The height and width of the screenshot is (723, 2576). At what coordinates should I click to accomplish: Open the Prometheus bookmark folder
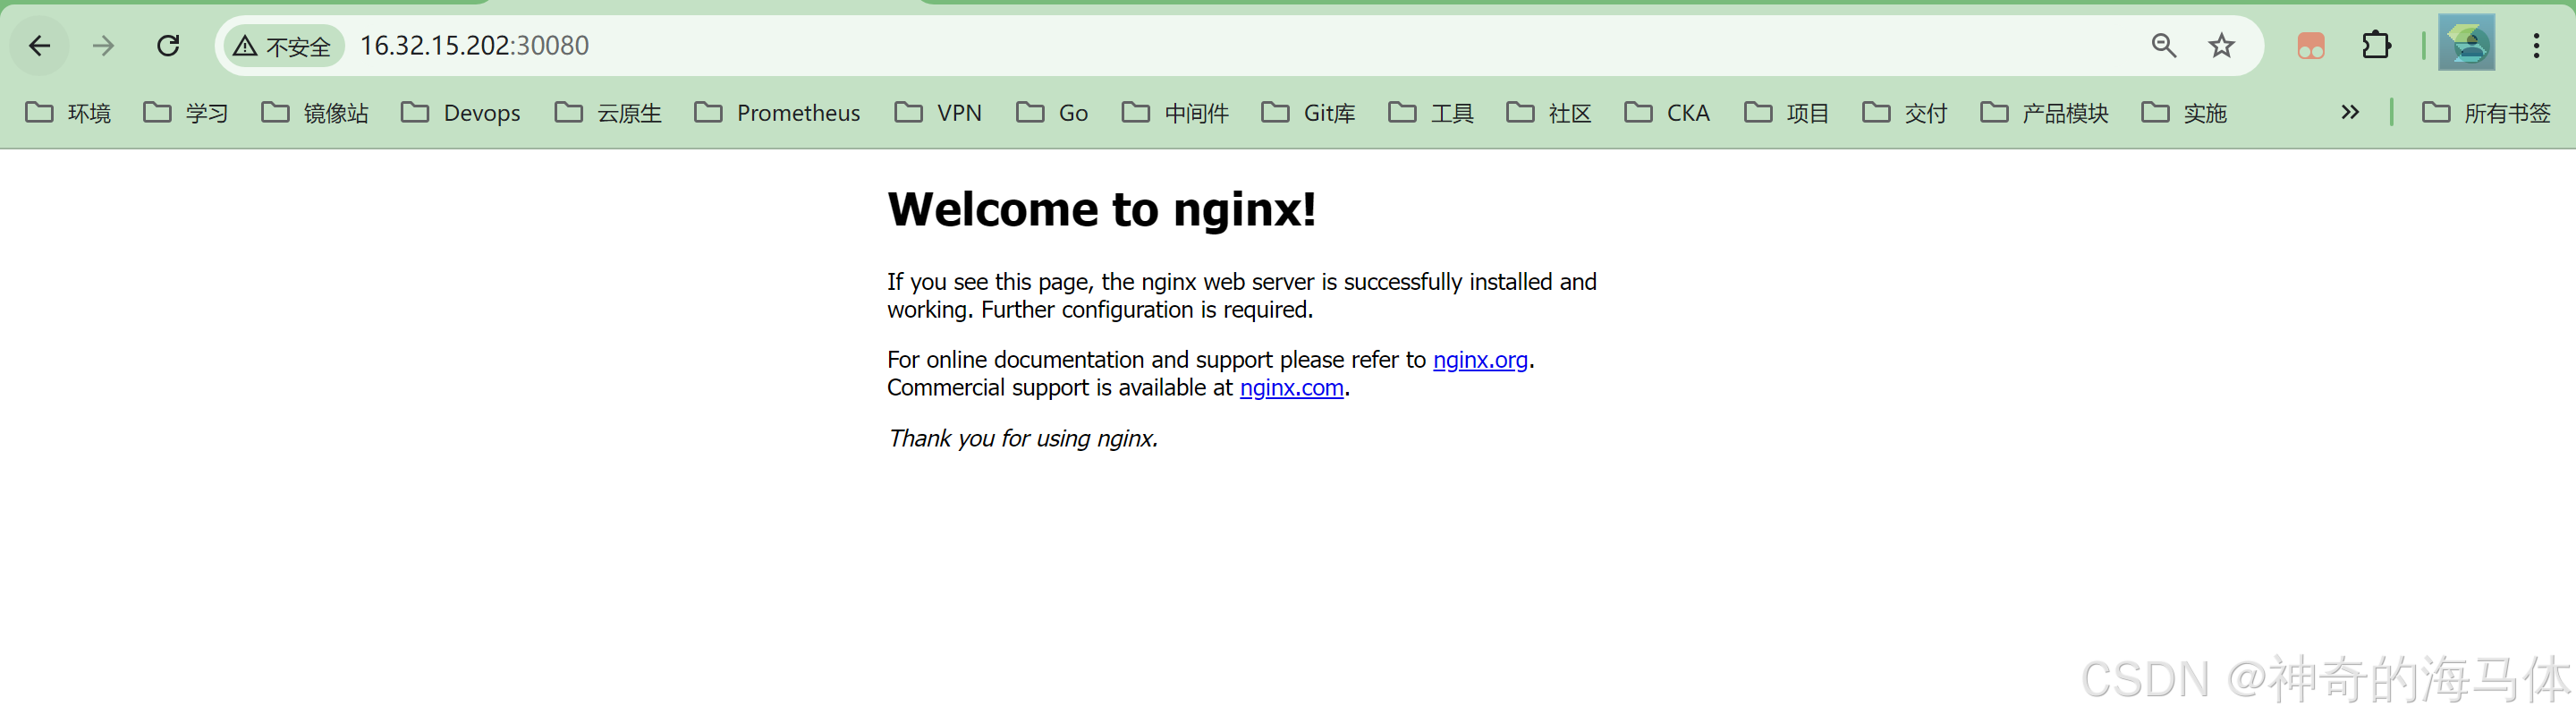[x=777, y=113]
